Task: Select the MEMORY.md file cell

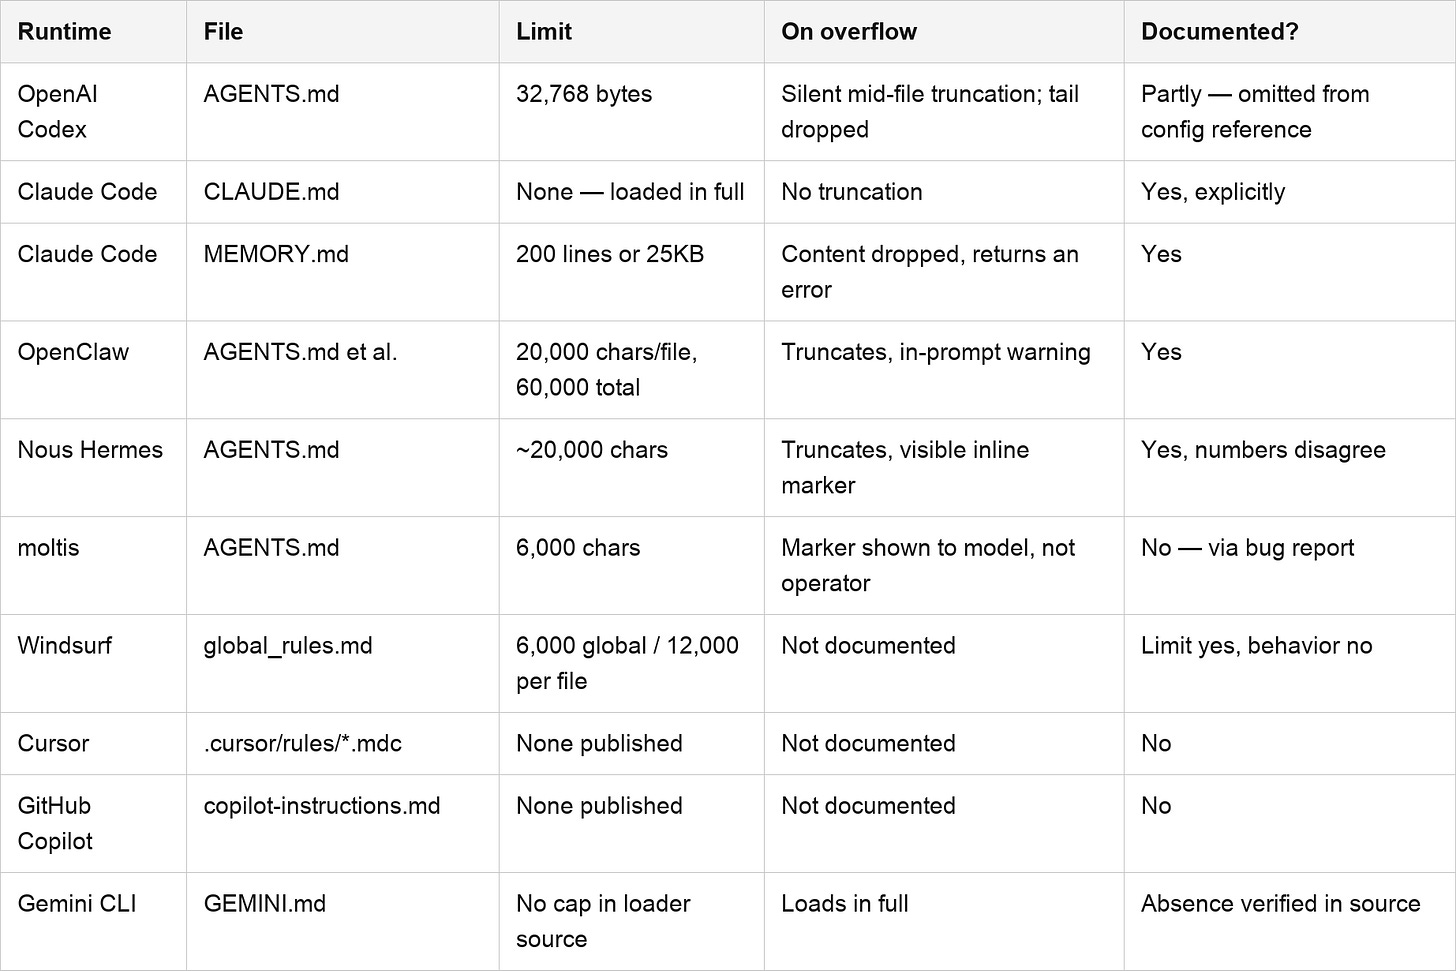Action: click(343, 272)
